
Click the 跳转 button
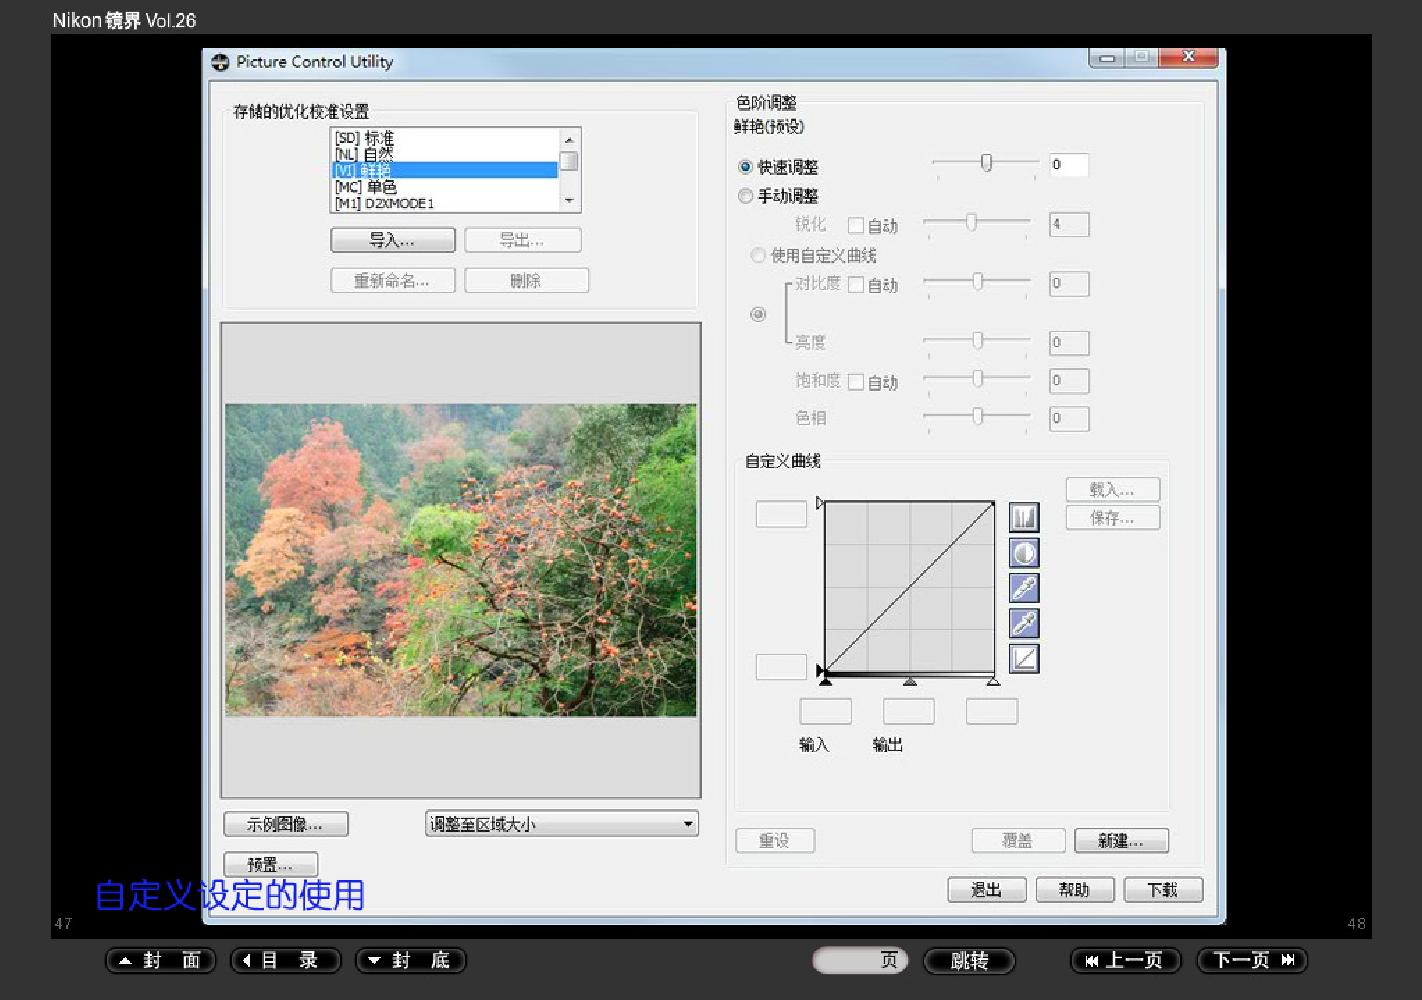[969, 960]
